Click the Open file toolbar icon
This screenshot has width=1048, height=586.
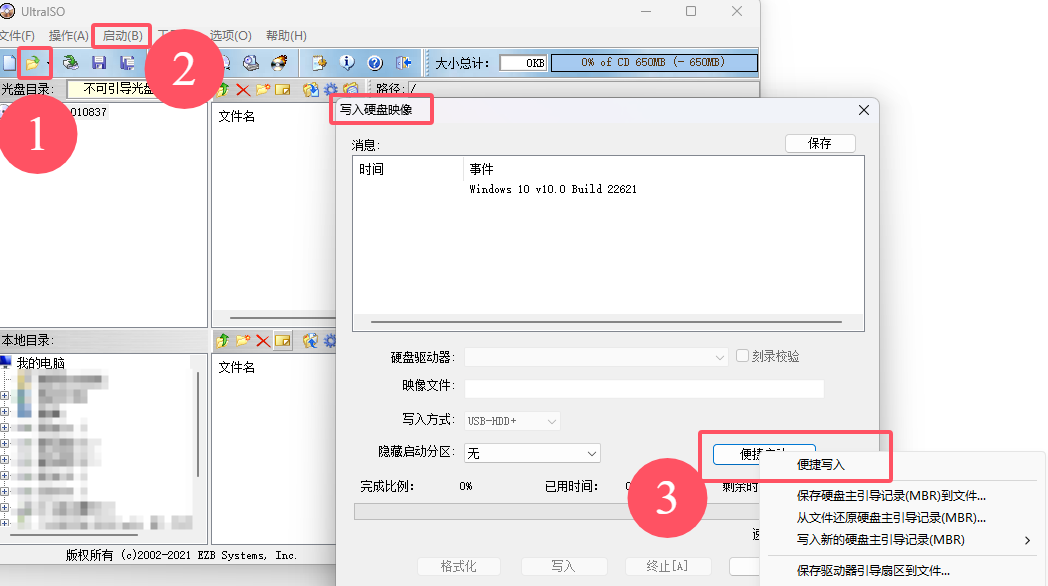pyautogui.click(x=33, y=63)
